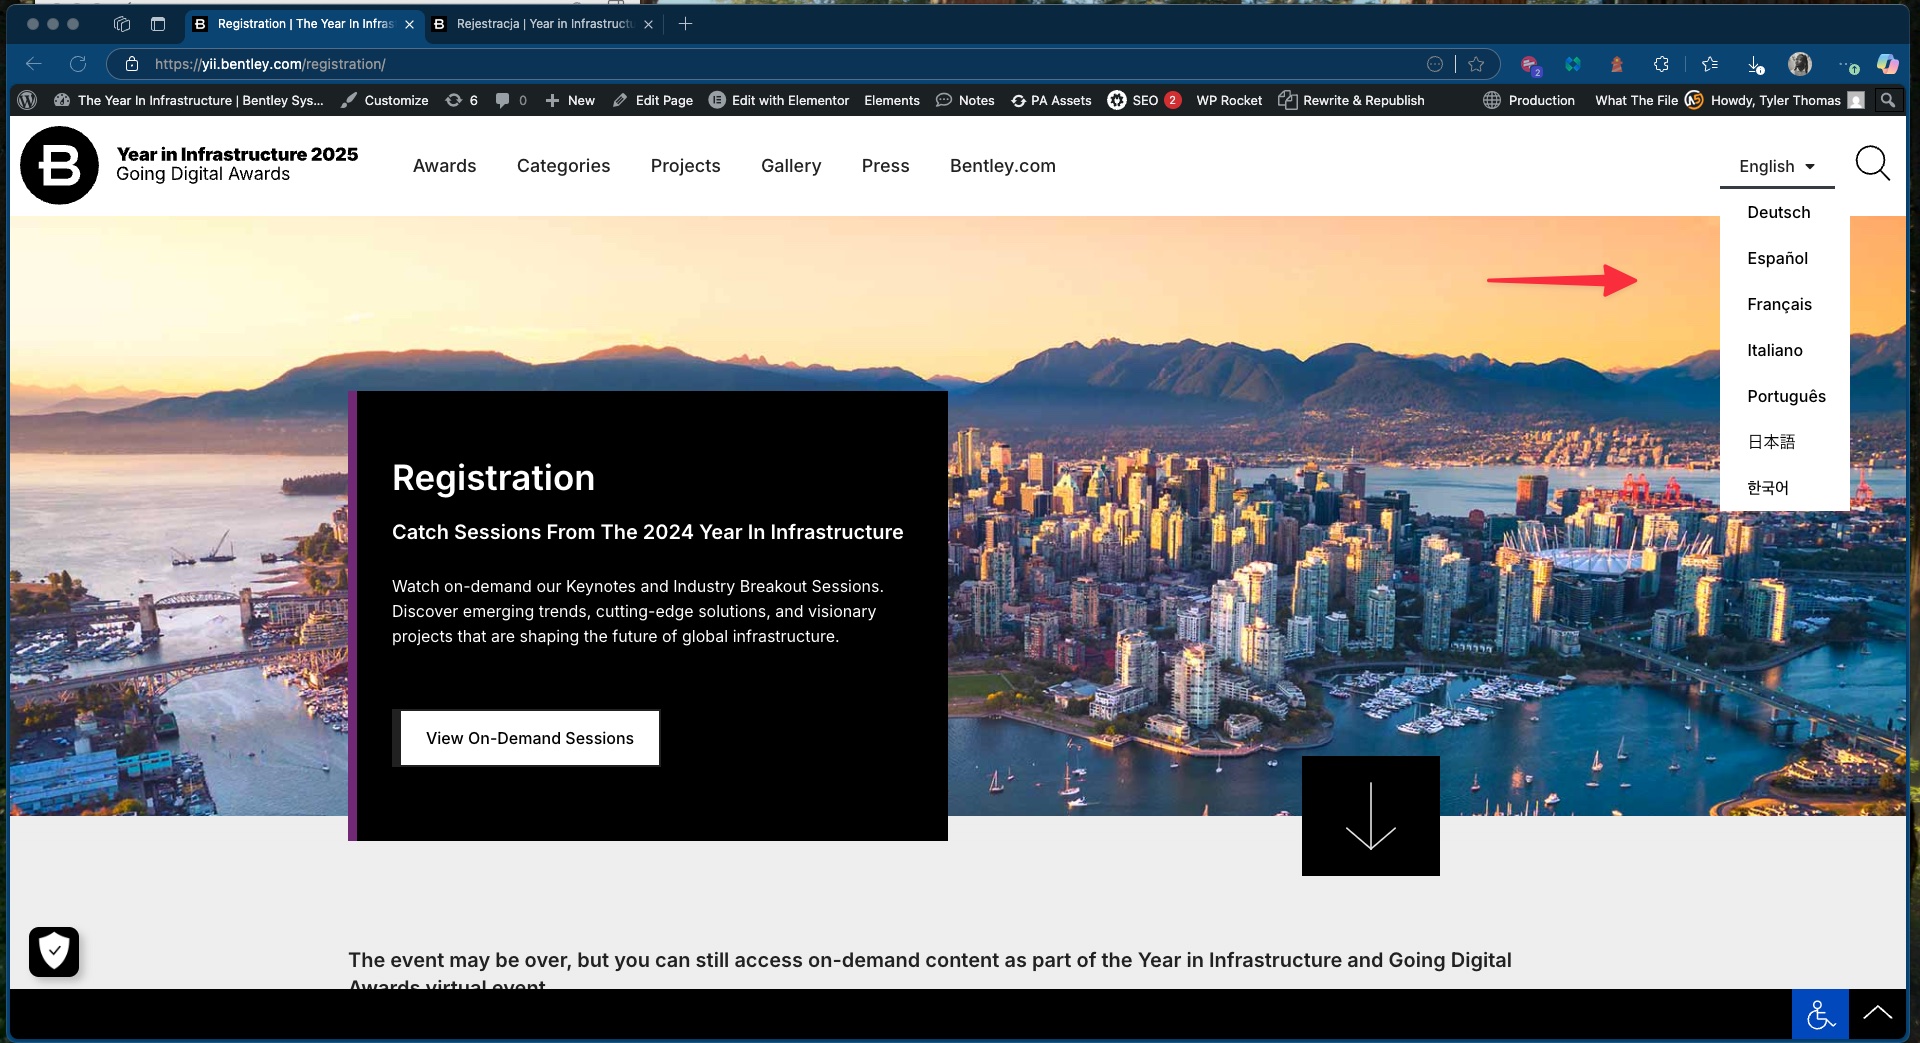
Task: Open Howdy, Tyler Thomas account menu
Action: 1787,100
